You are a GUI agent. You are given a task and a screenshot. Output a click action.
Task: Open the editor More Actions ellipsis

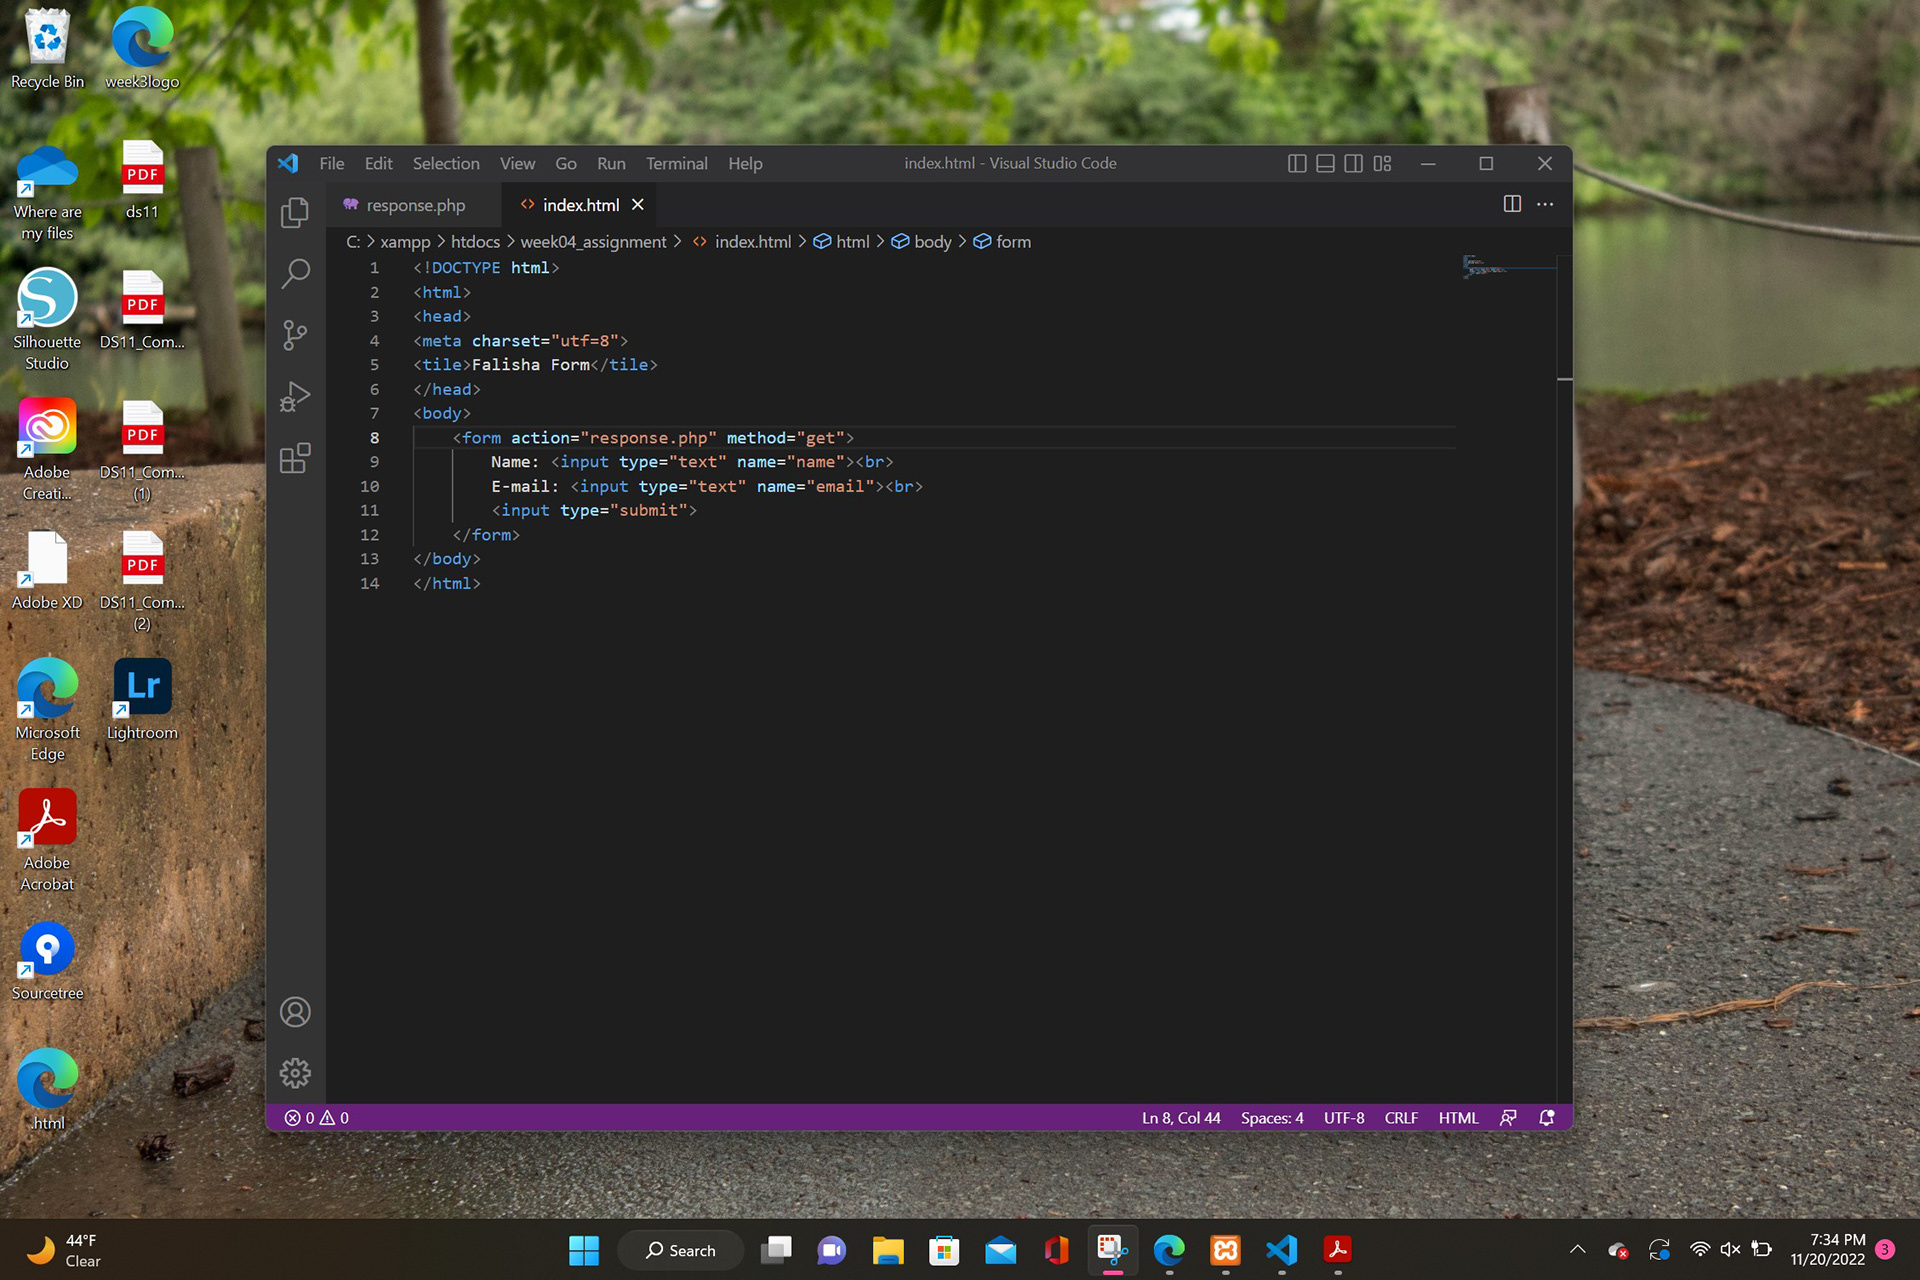[1545, 204]
